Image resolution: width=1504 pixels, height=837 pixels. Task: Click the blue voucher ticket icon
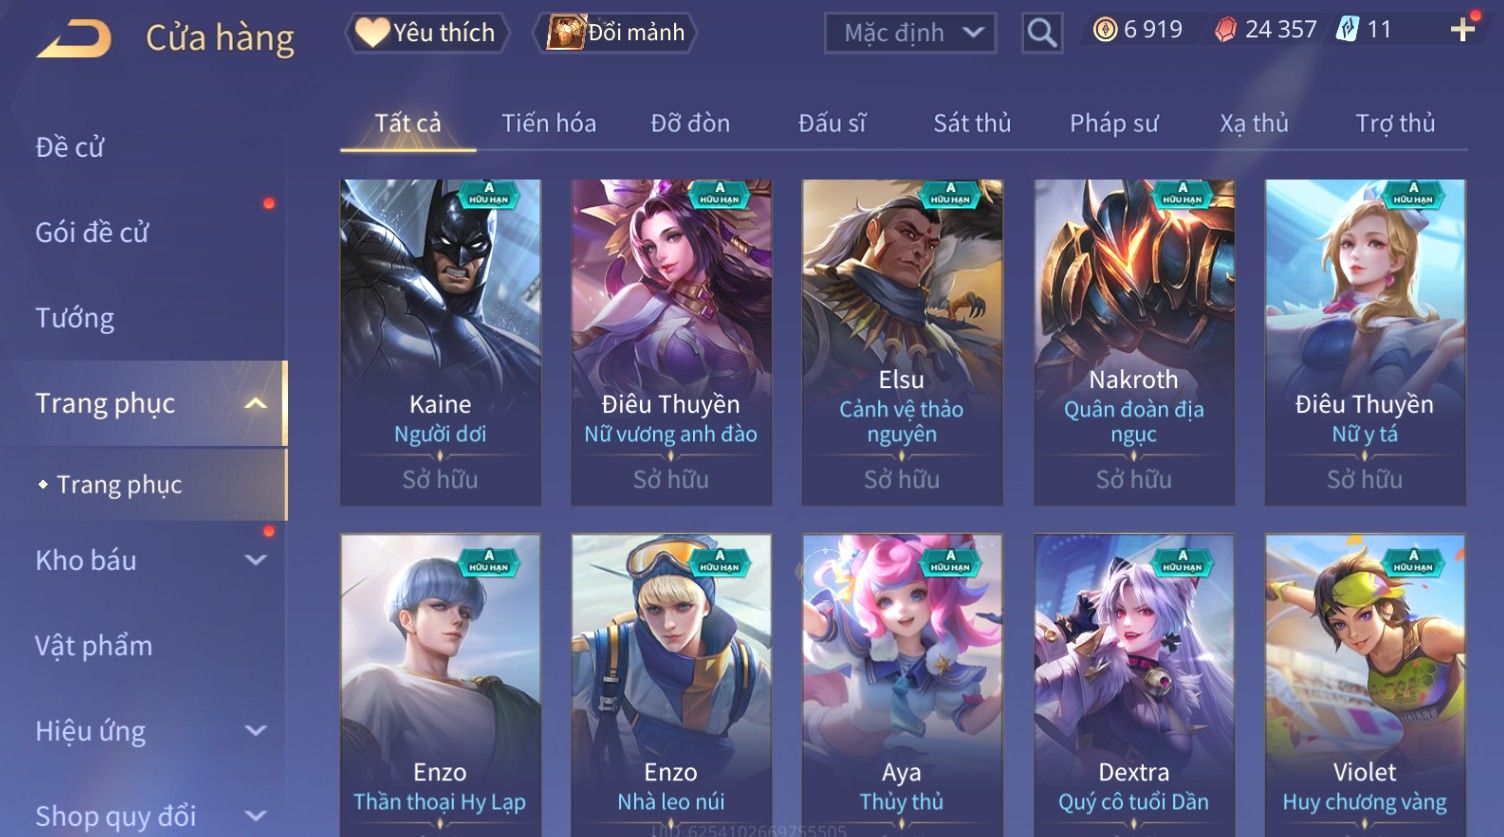(1348, 30)
